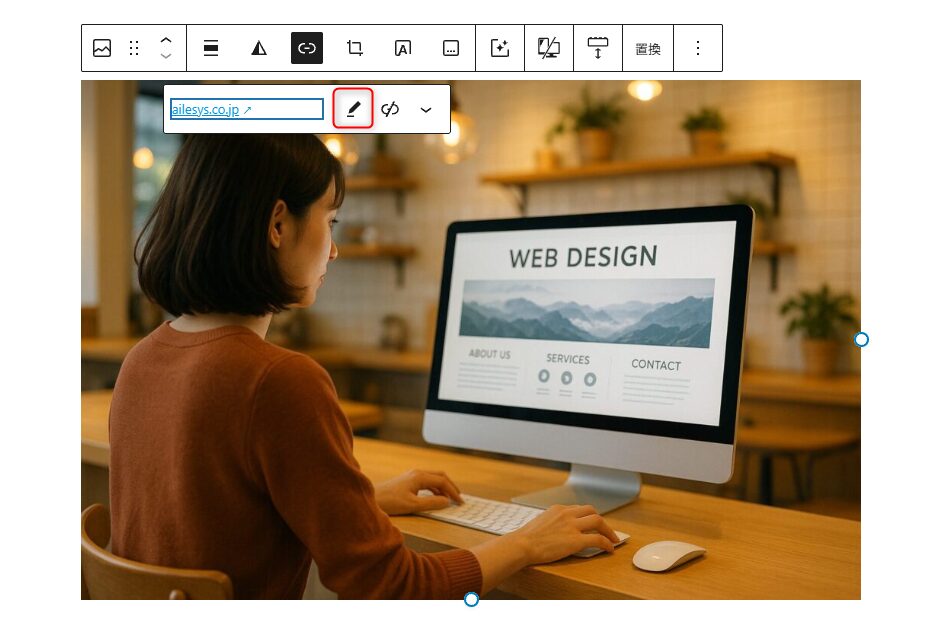The height and width of the screenshot is (633, 938).
Task: Click the sparkle AI image icon
Action: point(500,48)
